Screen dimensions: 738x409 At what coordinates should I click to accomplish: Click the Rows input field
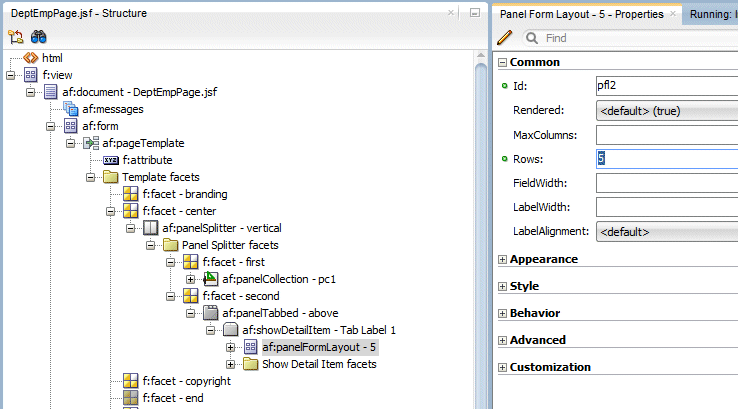tap(667, 159)
